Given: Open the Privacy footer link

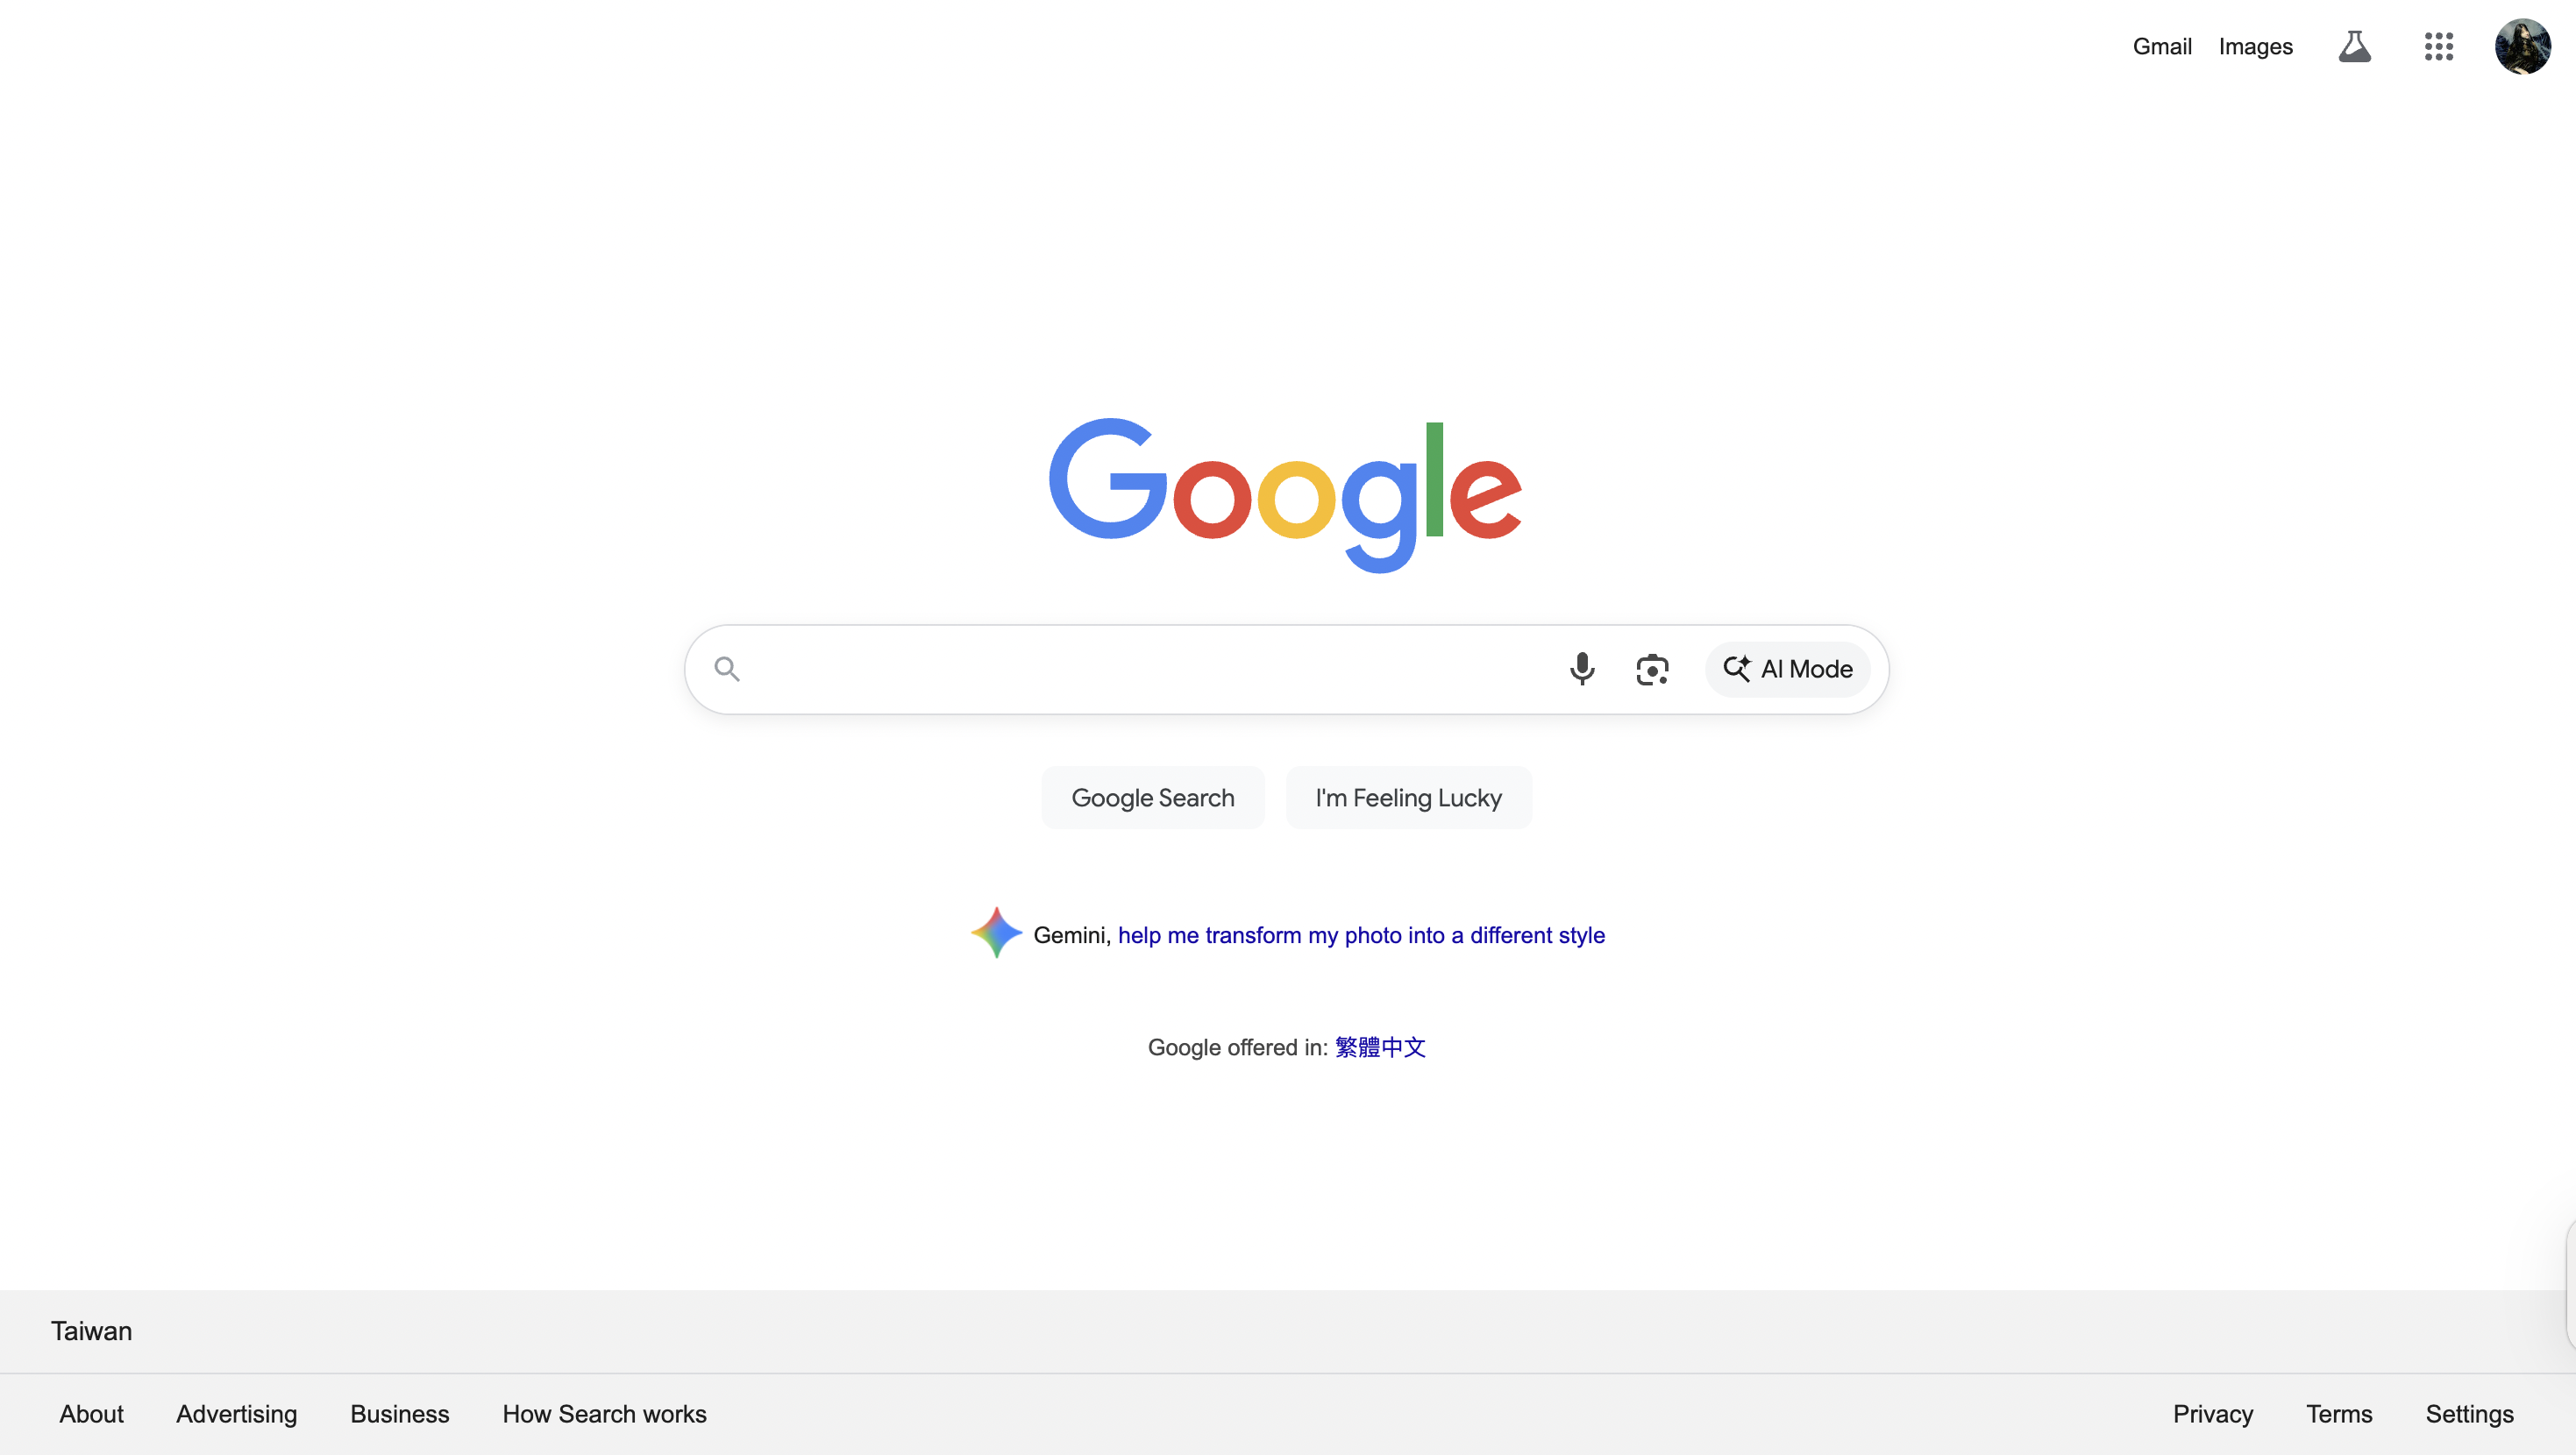Looking at the screenshot, I should (2213, 1414).
